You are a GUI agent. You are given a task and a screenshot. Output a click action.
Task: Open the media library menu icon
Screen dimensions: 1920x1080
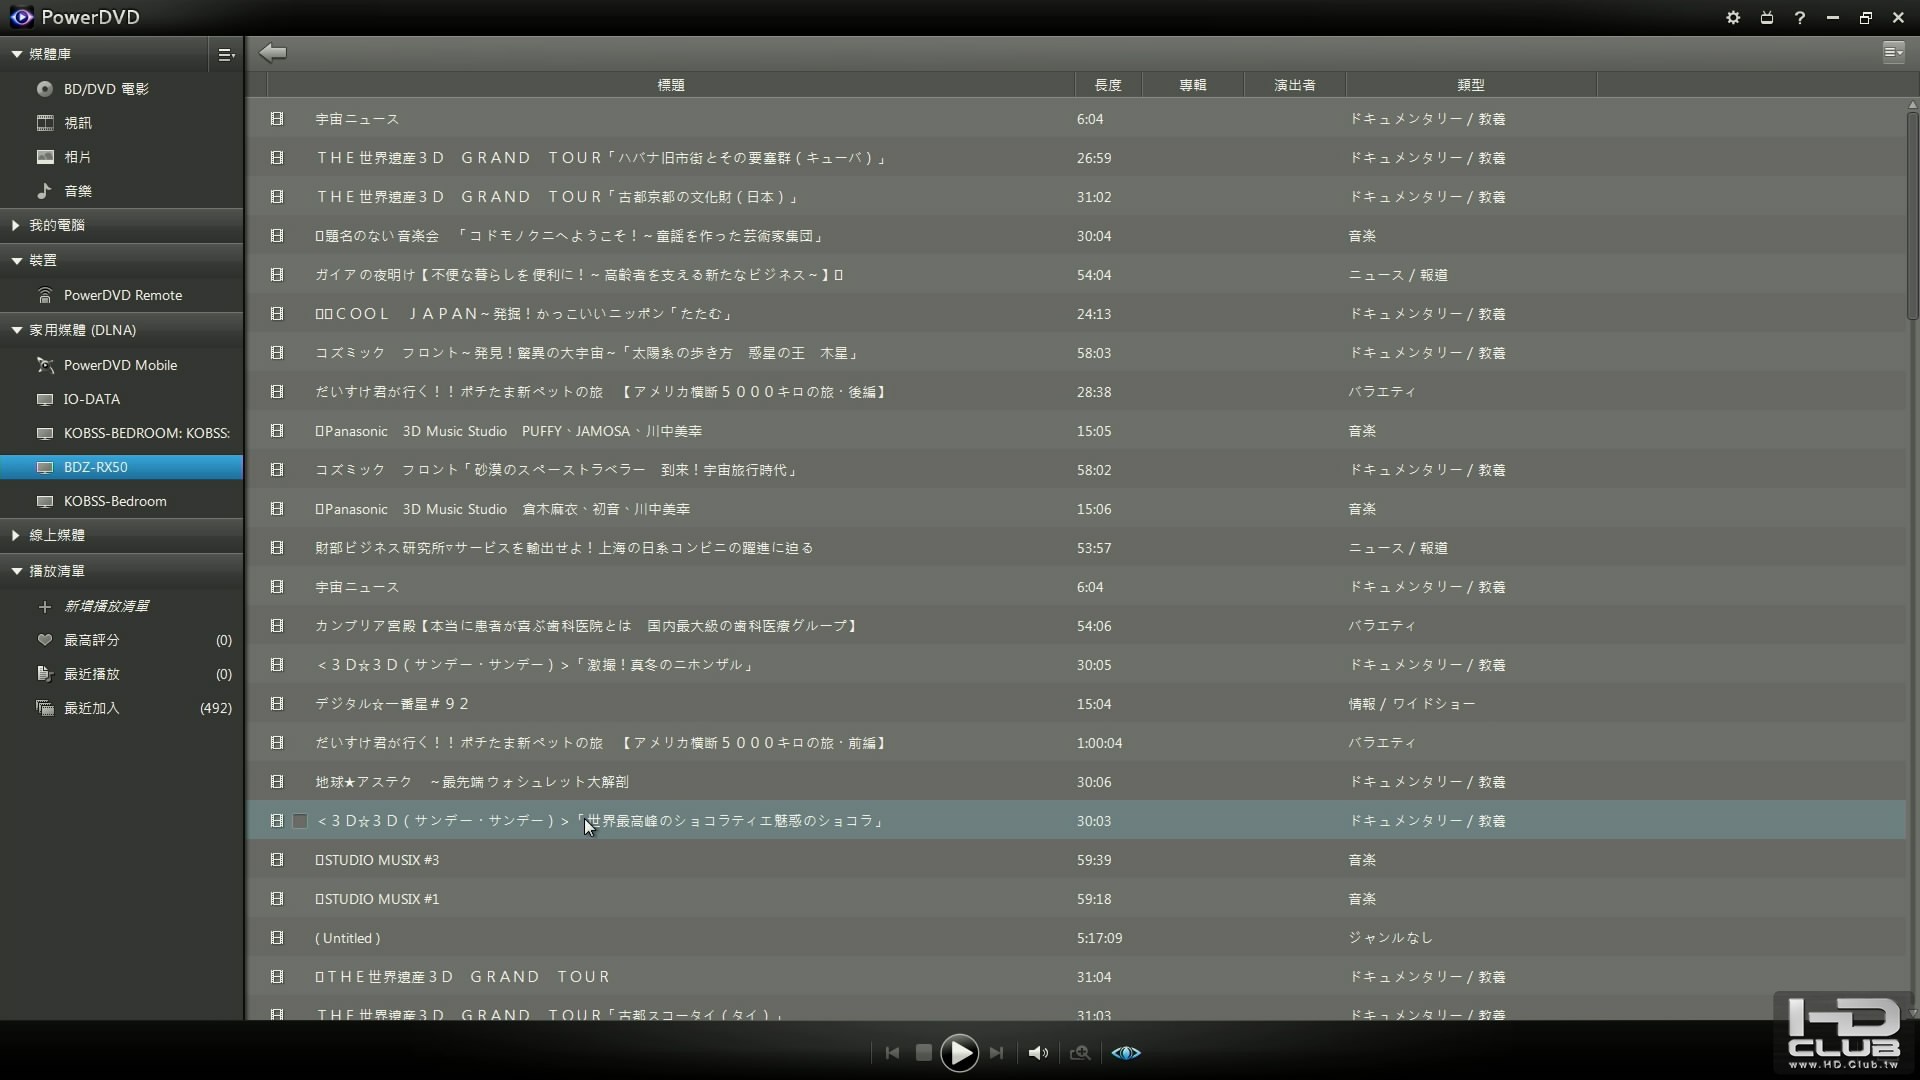(226, 54)
